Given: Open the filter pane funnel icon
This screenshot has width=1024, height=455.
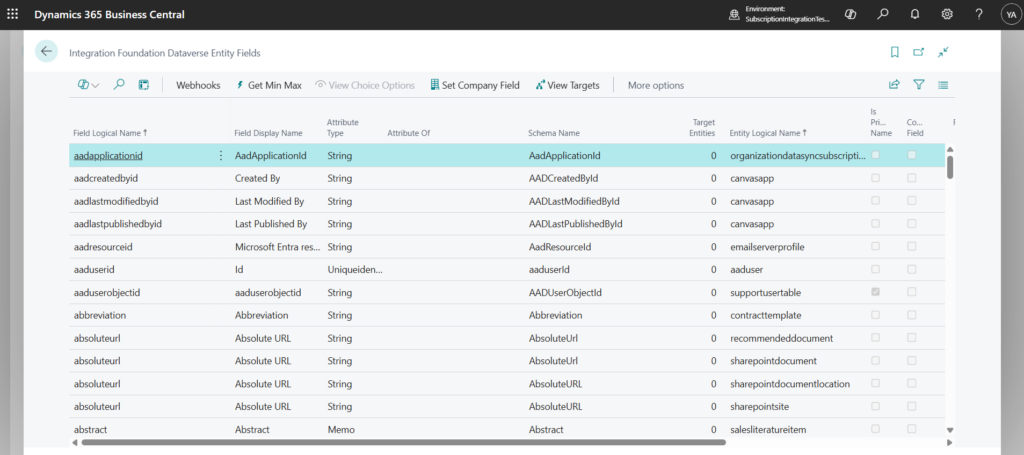Looking at the screenshot, I should [x=919, y=85].
